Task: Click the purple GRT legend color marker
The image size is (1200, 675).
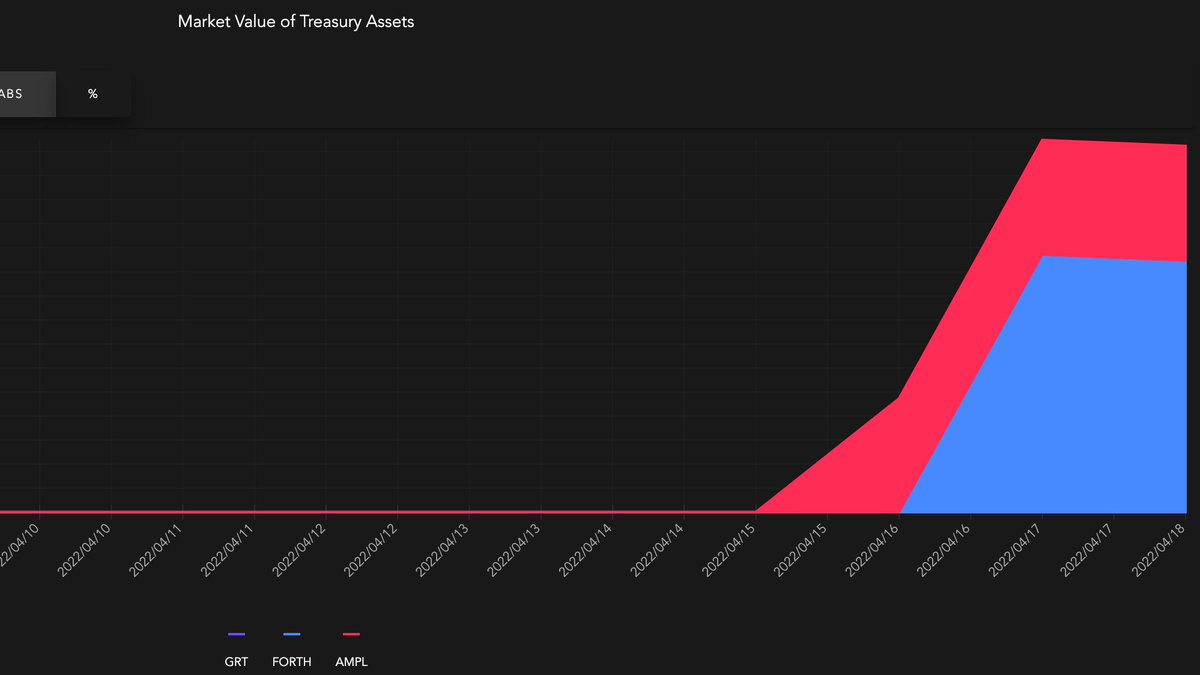Action: coord(236,634)
